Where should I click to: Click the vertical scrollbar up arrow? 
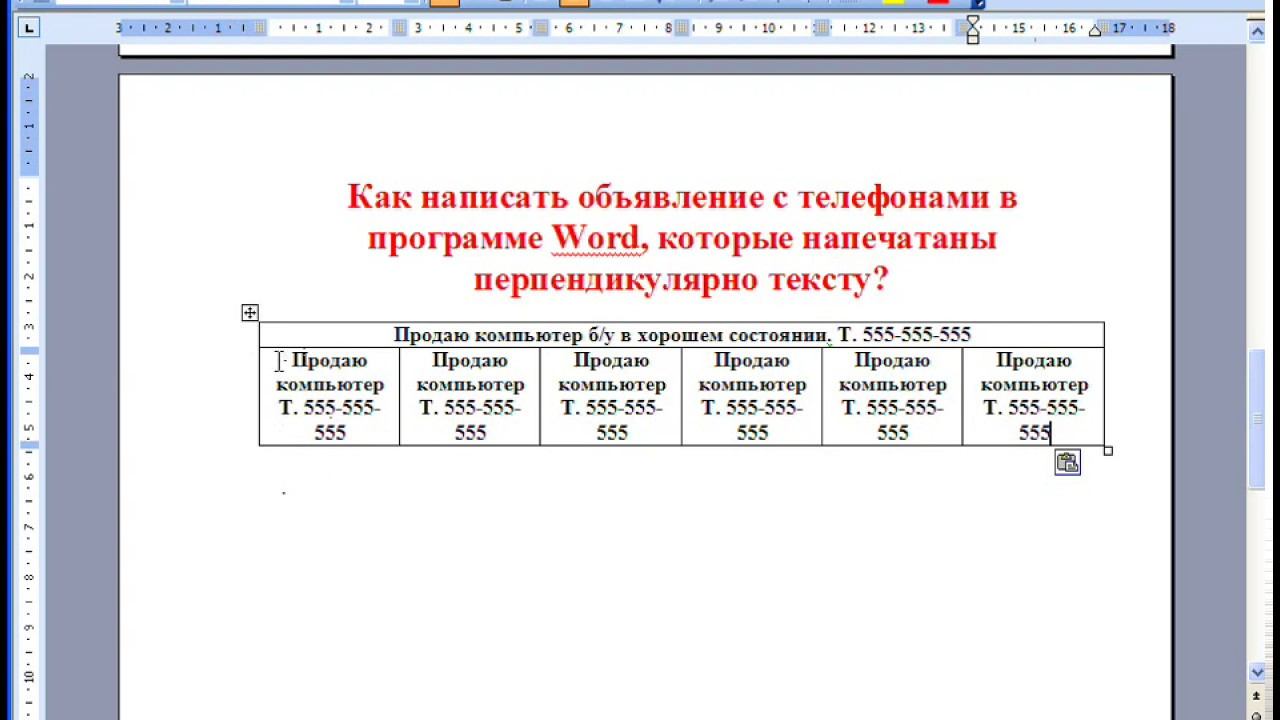coord(1259,33)
